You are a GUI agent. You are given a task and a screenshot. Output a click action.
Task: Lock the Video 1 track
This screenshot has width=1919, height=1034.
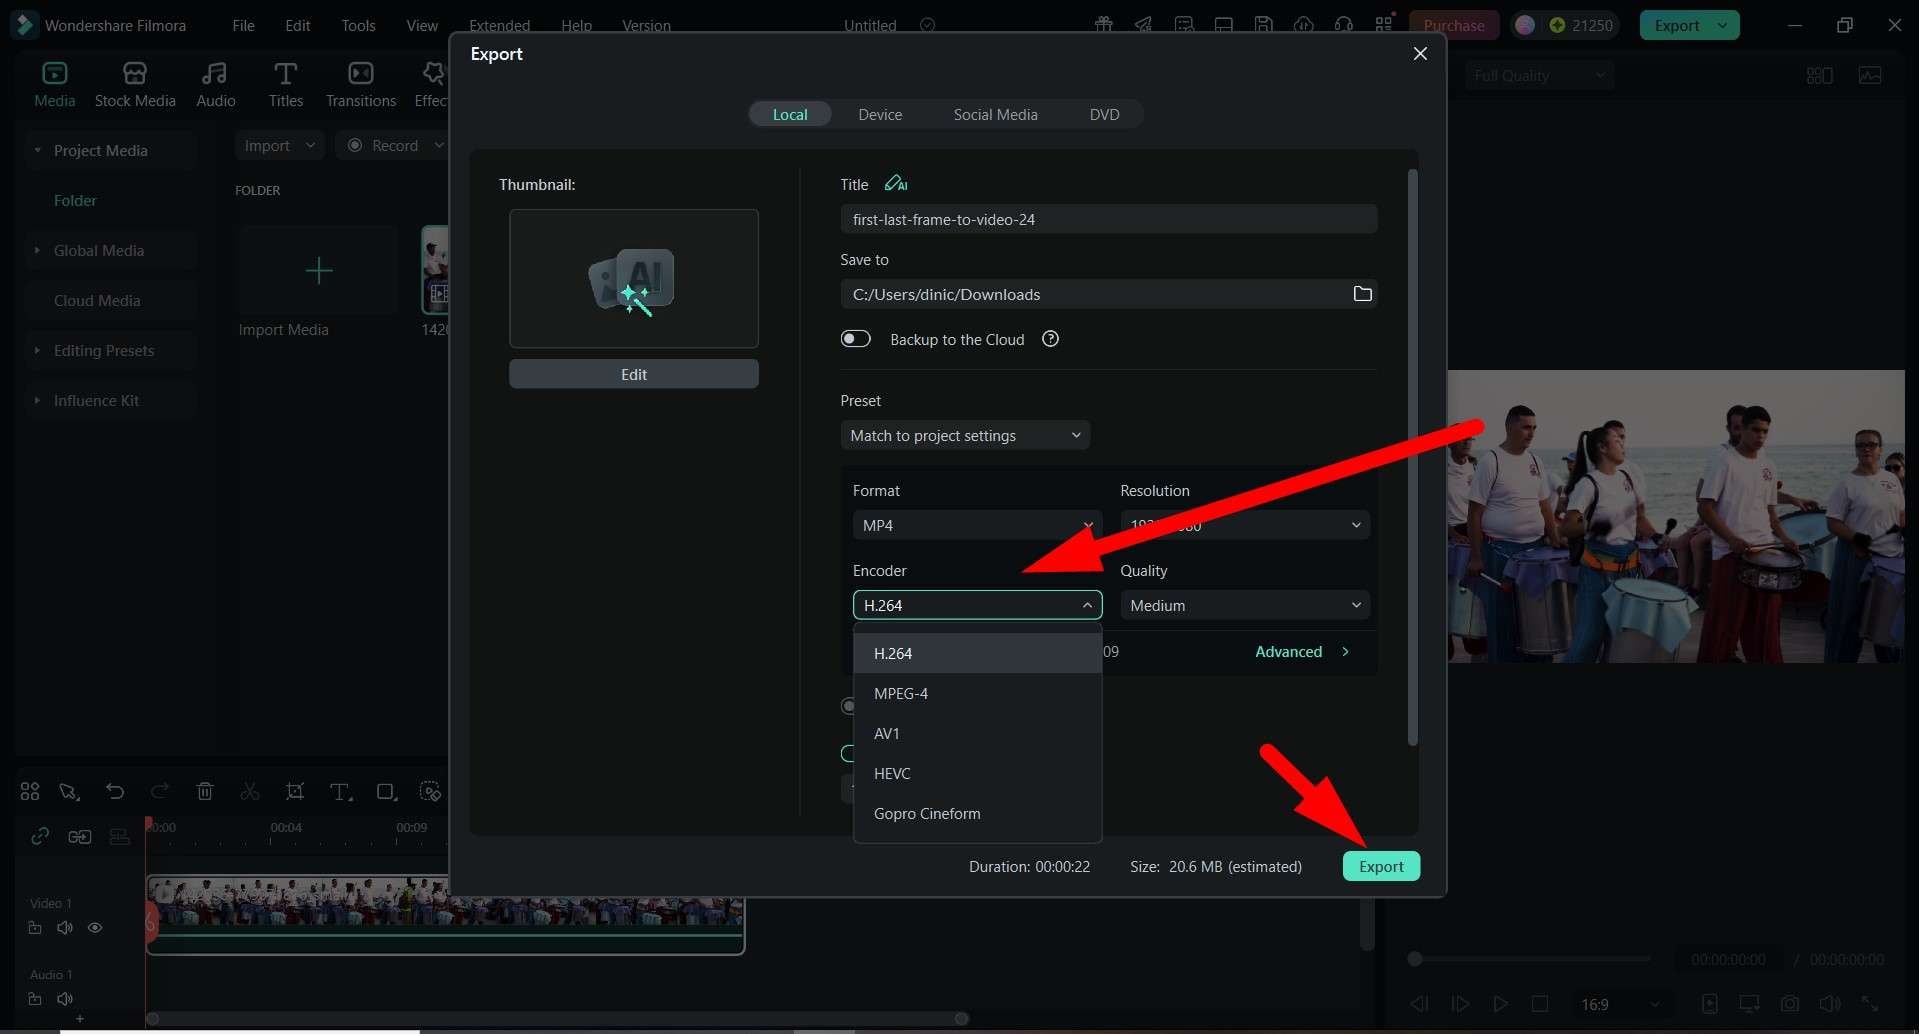pos(35,927)
